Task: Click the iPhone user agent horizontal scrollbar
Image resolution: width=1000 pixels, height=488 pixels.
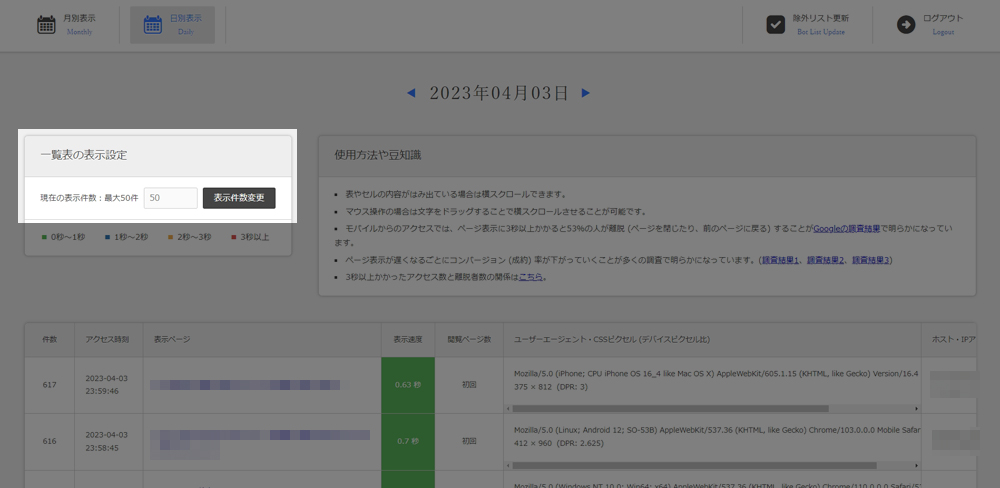Action: (x=670, y=408)
